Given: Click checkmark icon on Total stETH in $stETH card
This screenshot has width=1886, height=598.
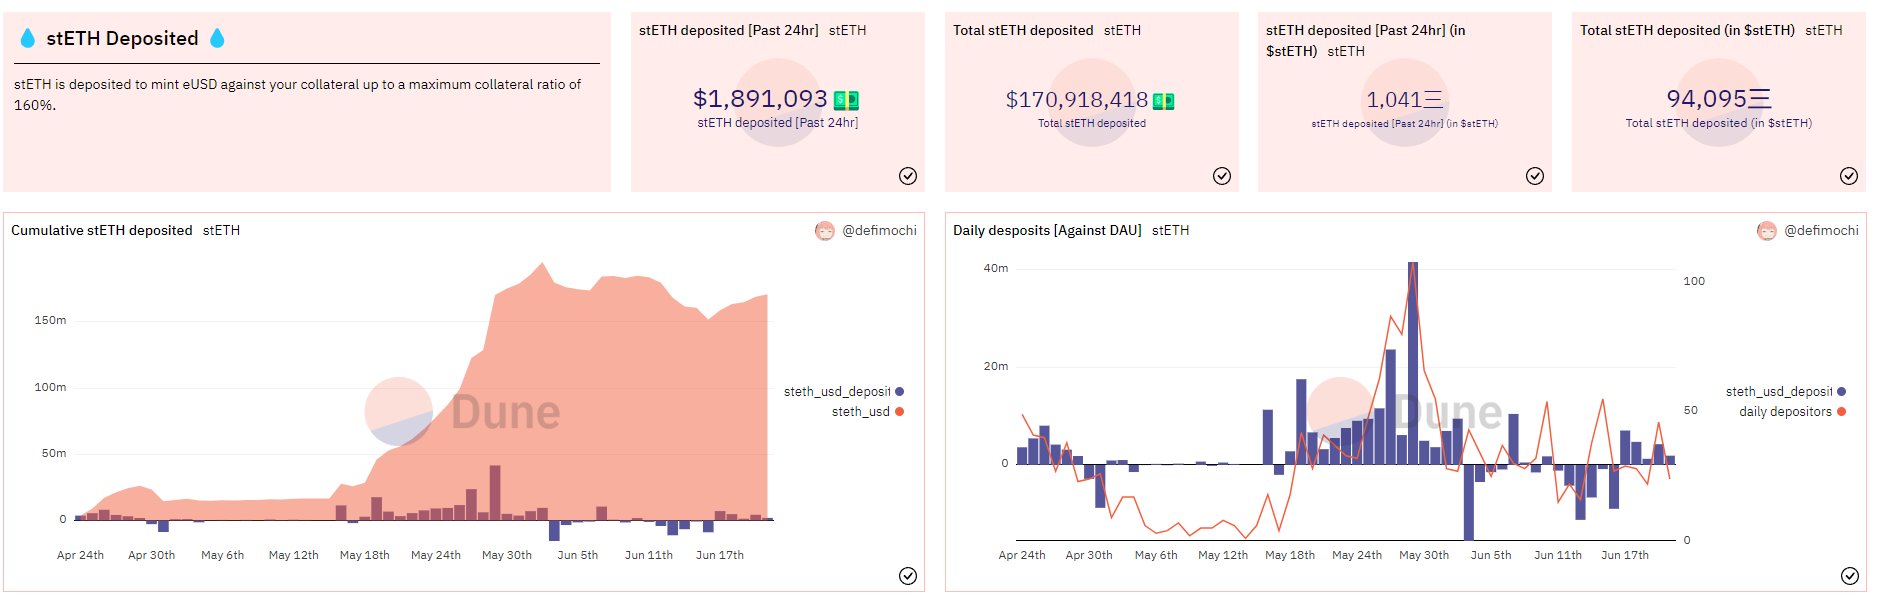Looking at the screenshot, I should 1849,176.
